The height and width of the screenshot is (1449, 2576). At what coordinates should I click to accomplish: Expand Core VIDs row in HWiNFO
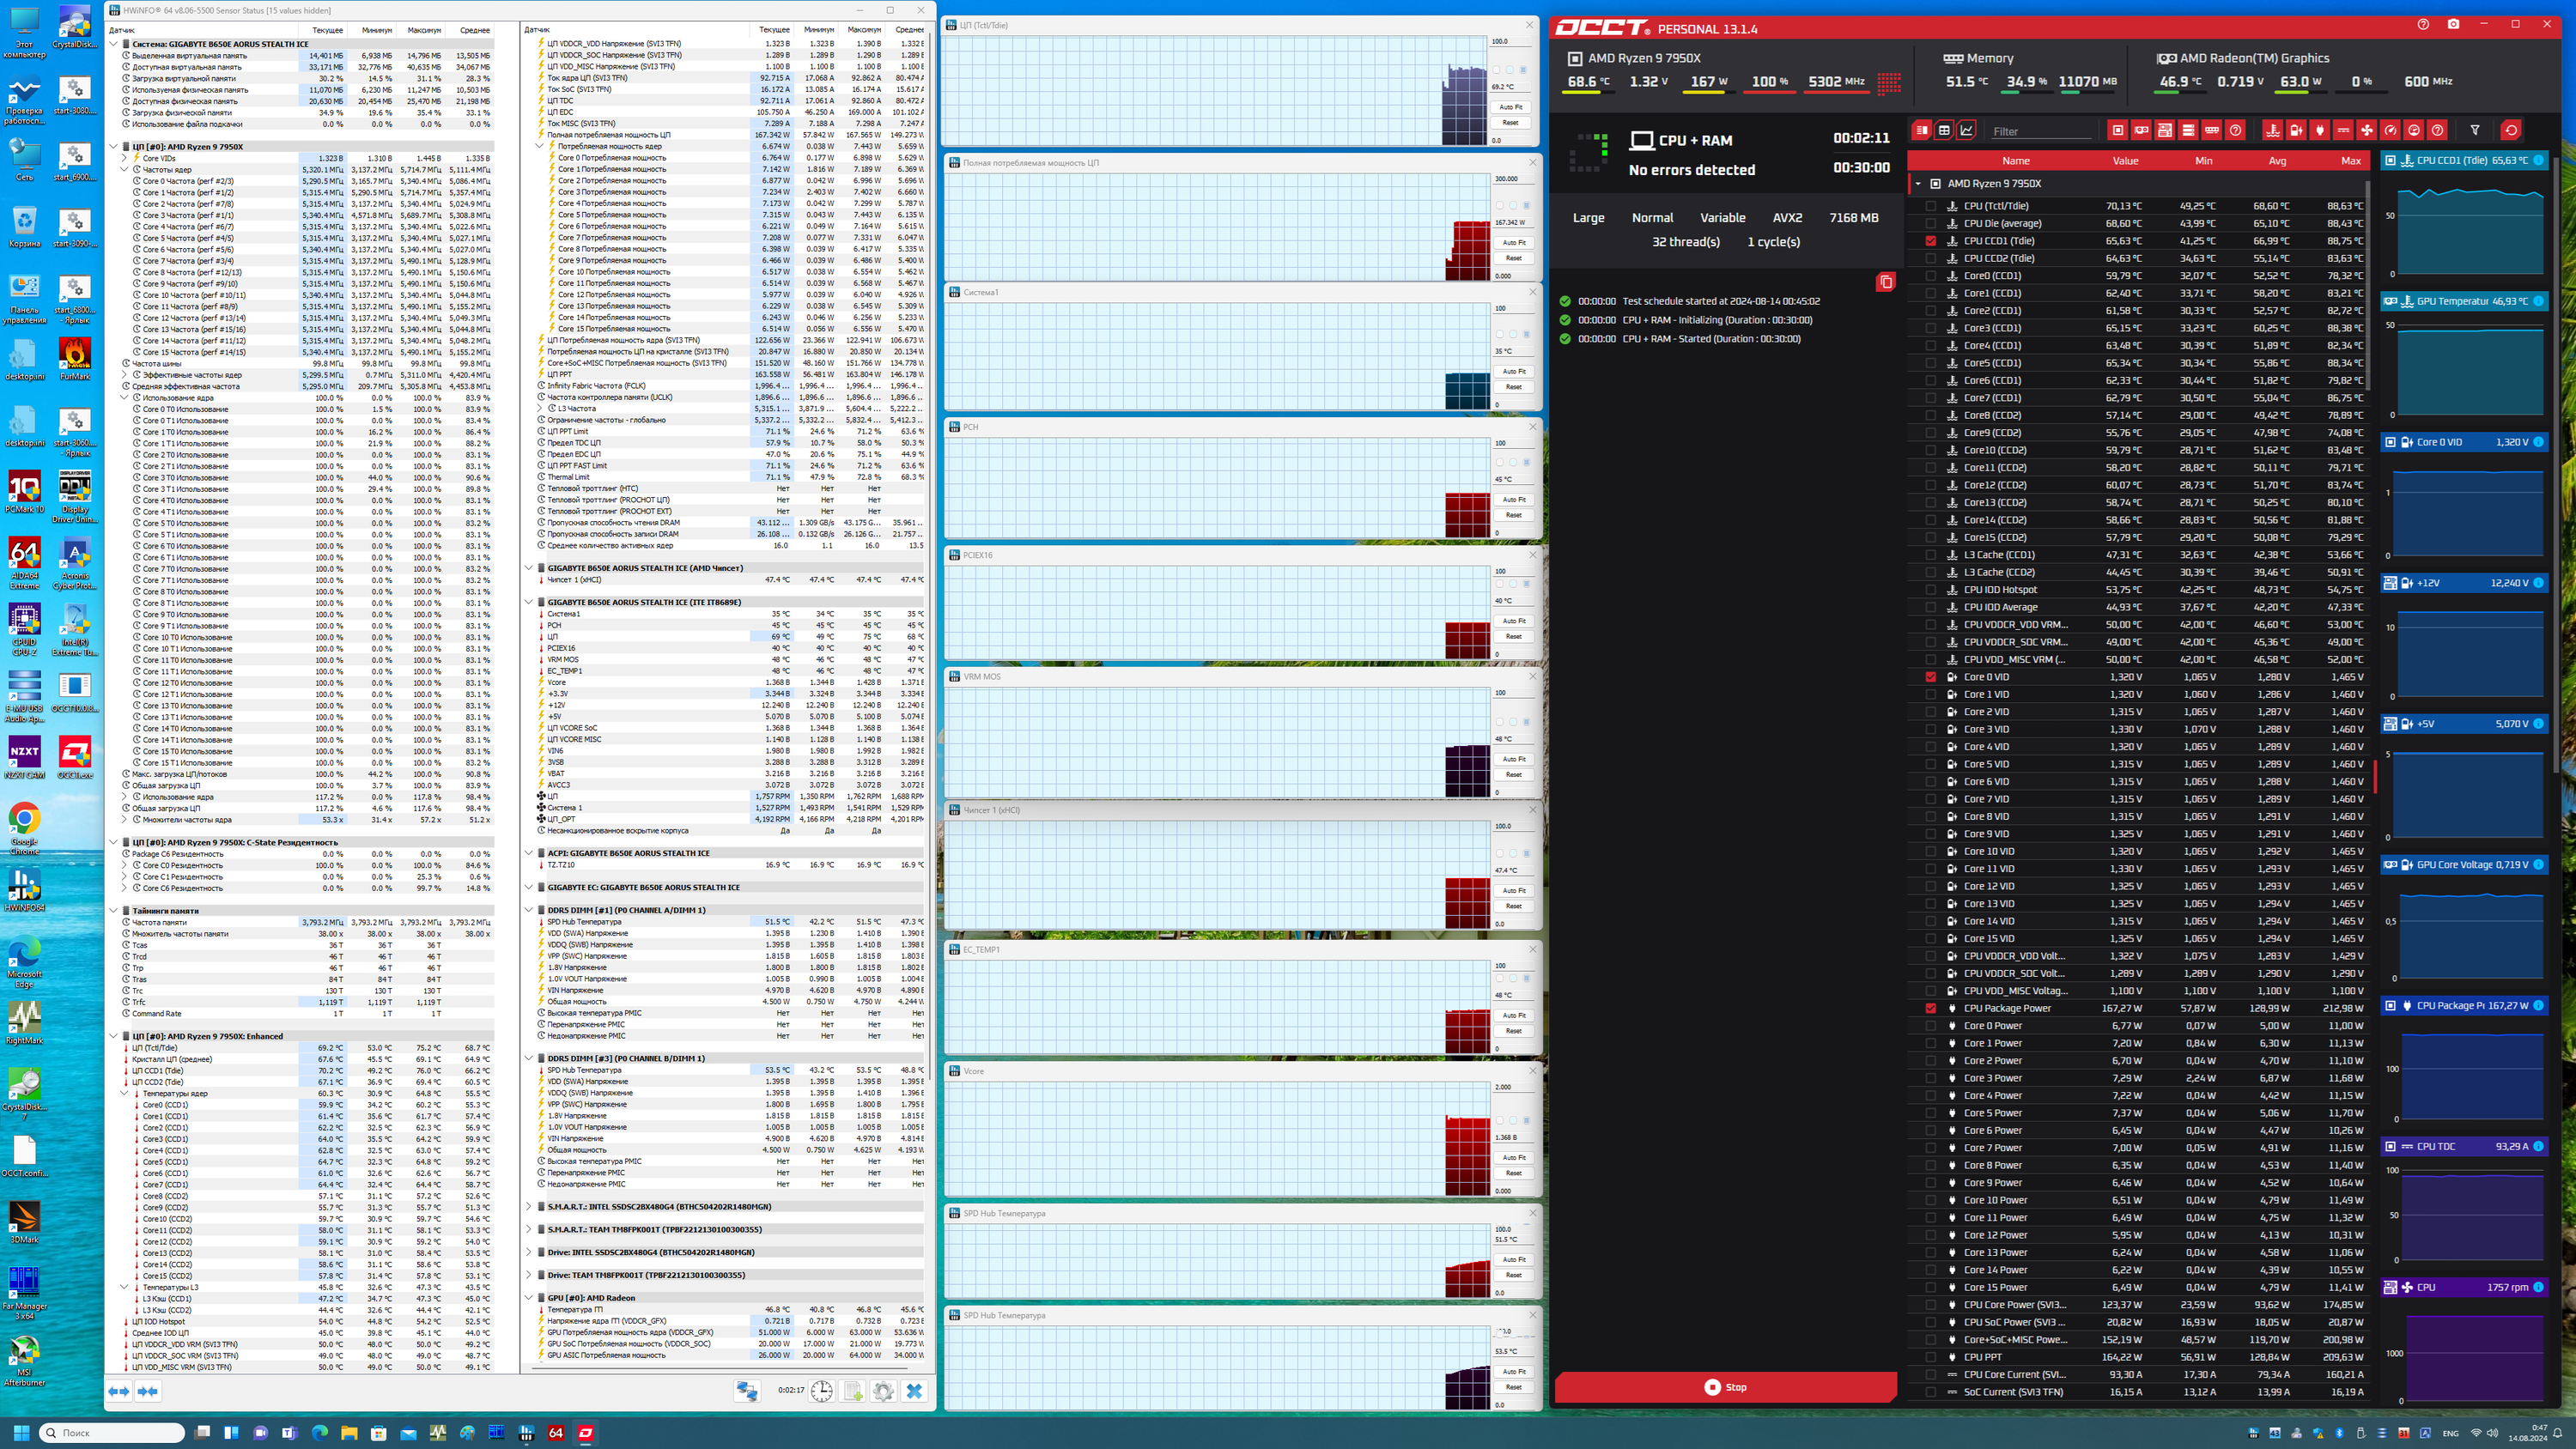pos(125,158)
